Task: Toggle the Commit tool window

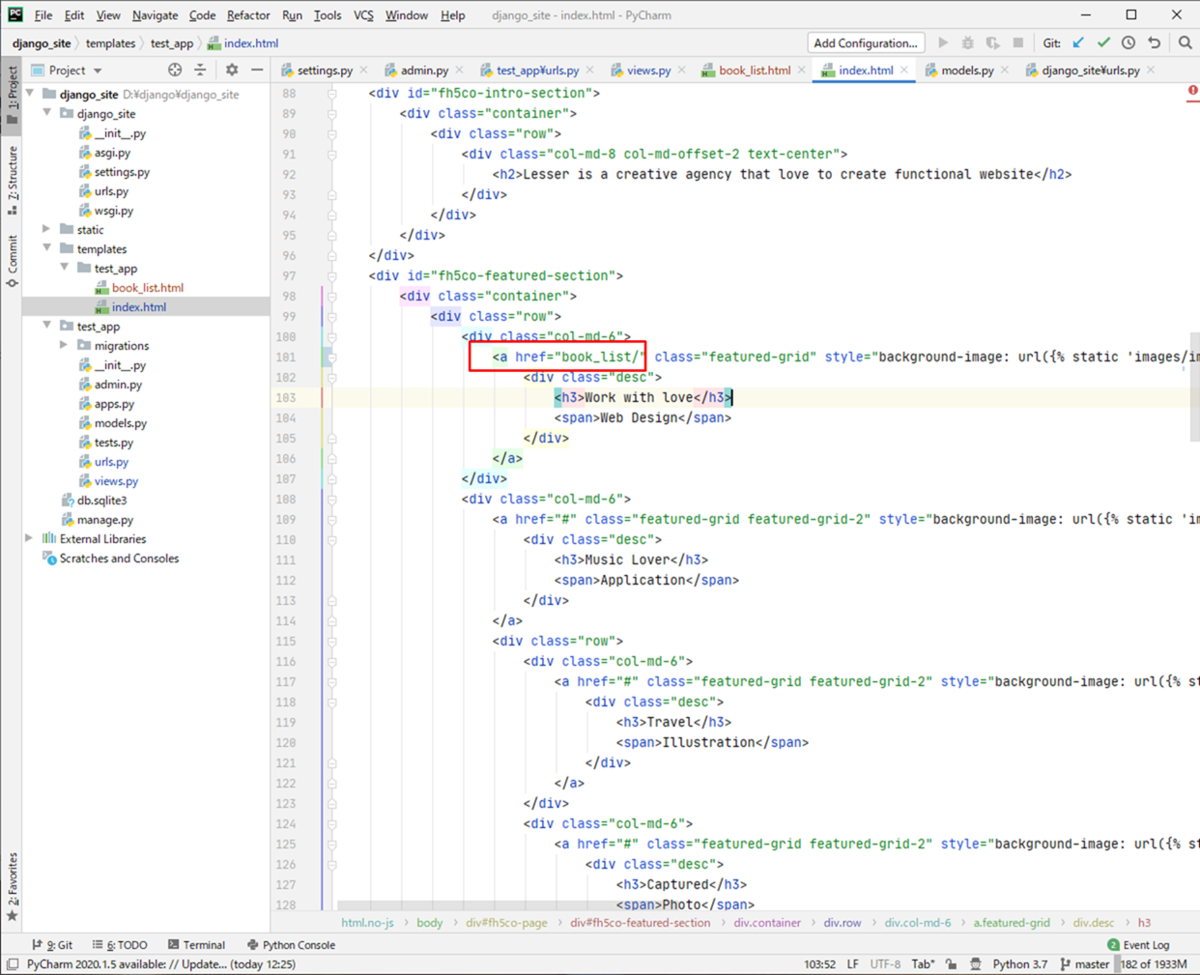Action: point(12,261)
